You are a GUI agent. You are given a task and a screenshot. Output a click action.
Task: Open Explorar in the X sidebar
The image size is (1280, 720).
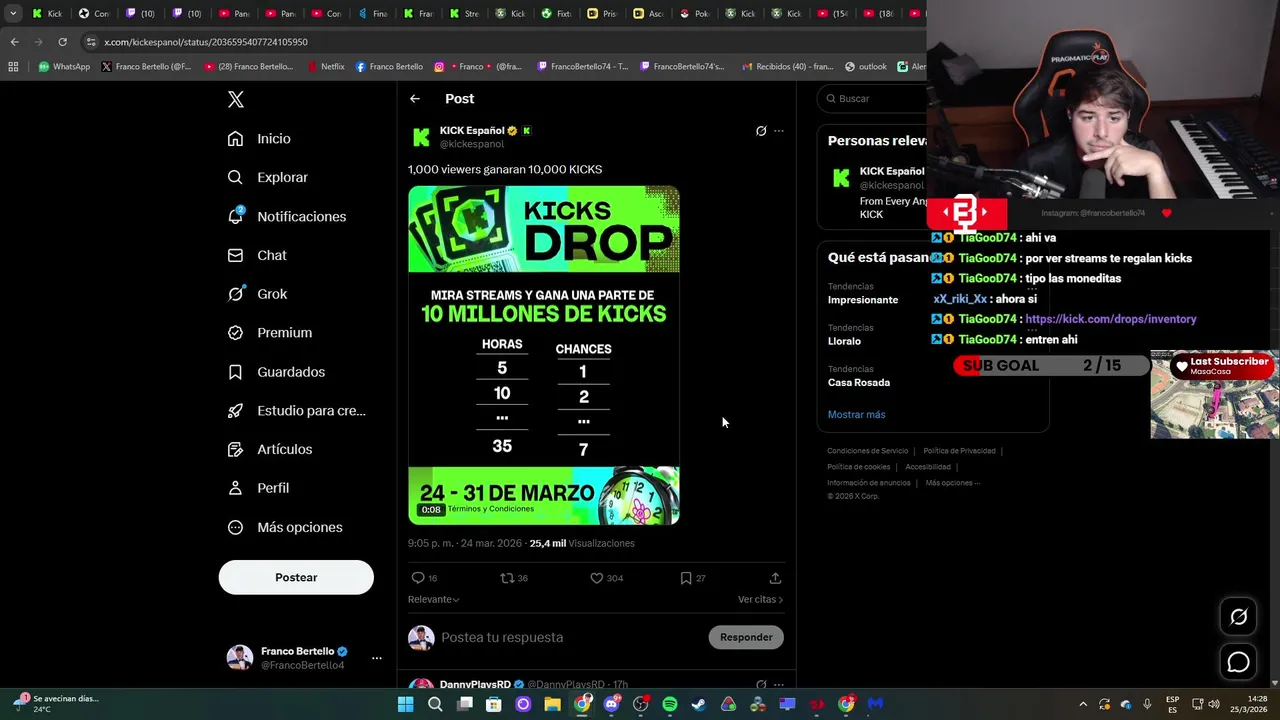pyautogui.click(x=267, y=177)
